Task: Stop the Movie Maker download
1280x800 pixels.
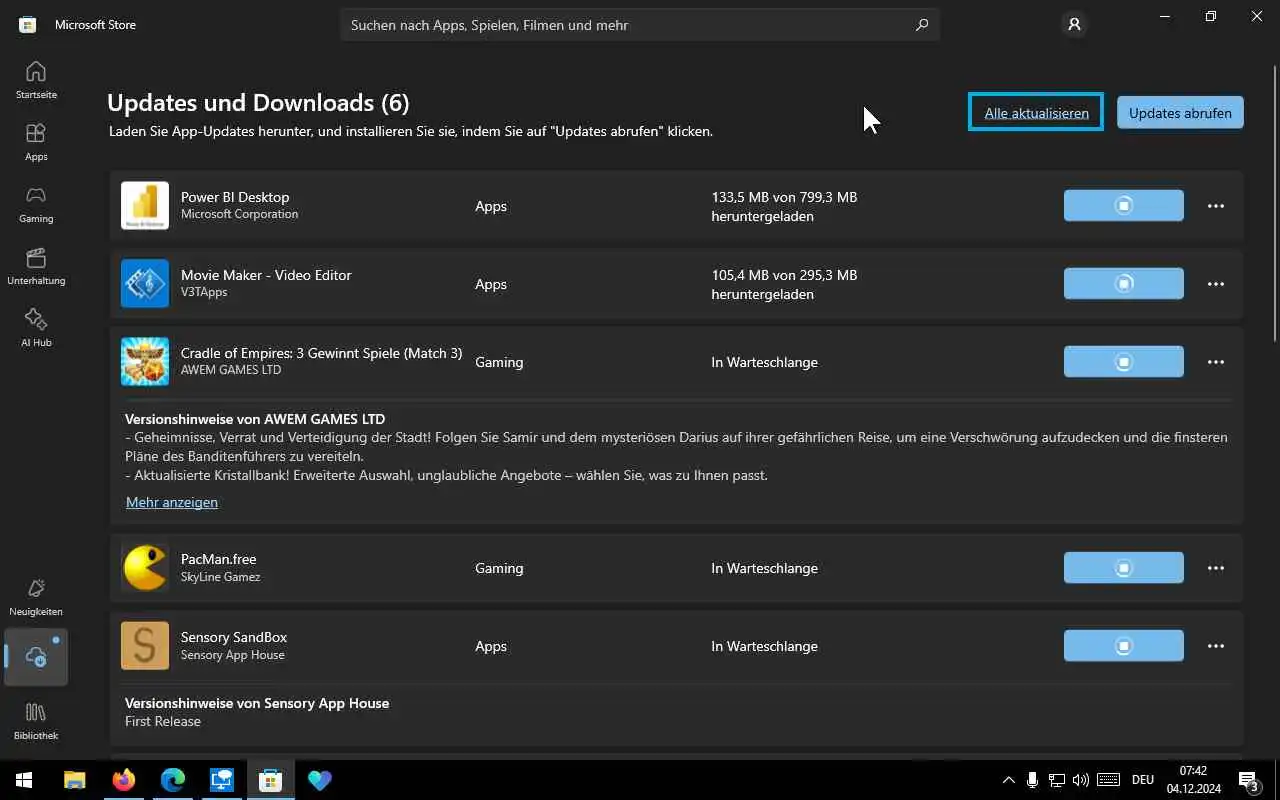Action: tap(1123, 284)
